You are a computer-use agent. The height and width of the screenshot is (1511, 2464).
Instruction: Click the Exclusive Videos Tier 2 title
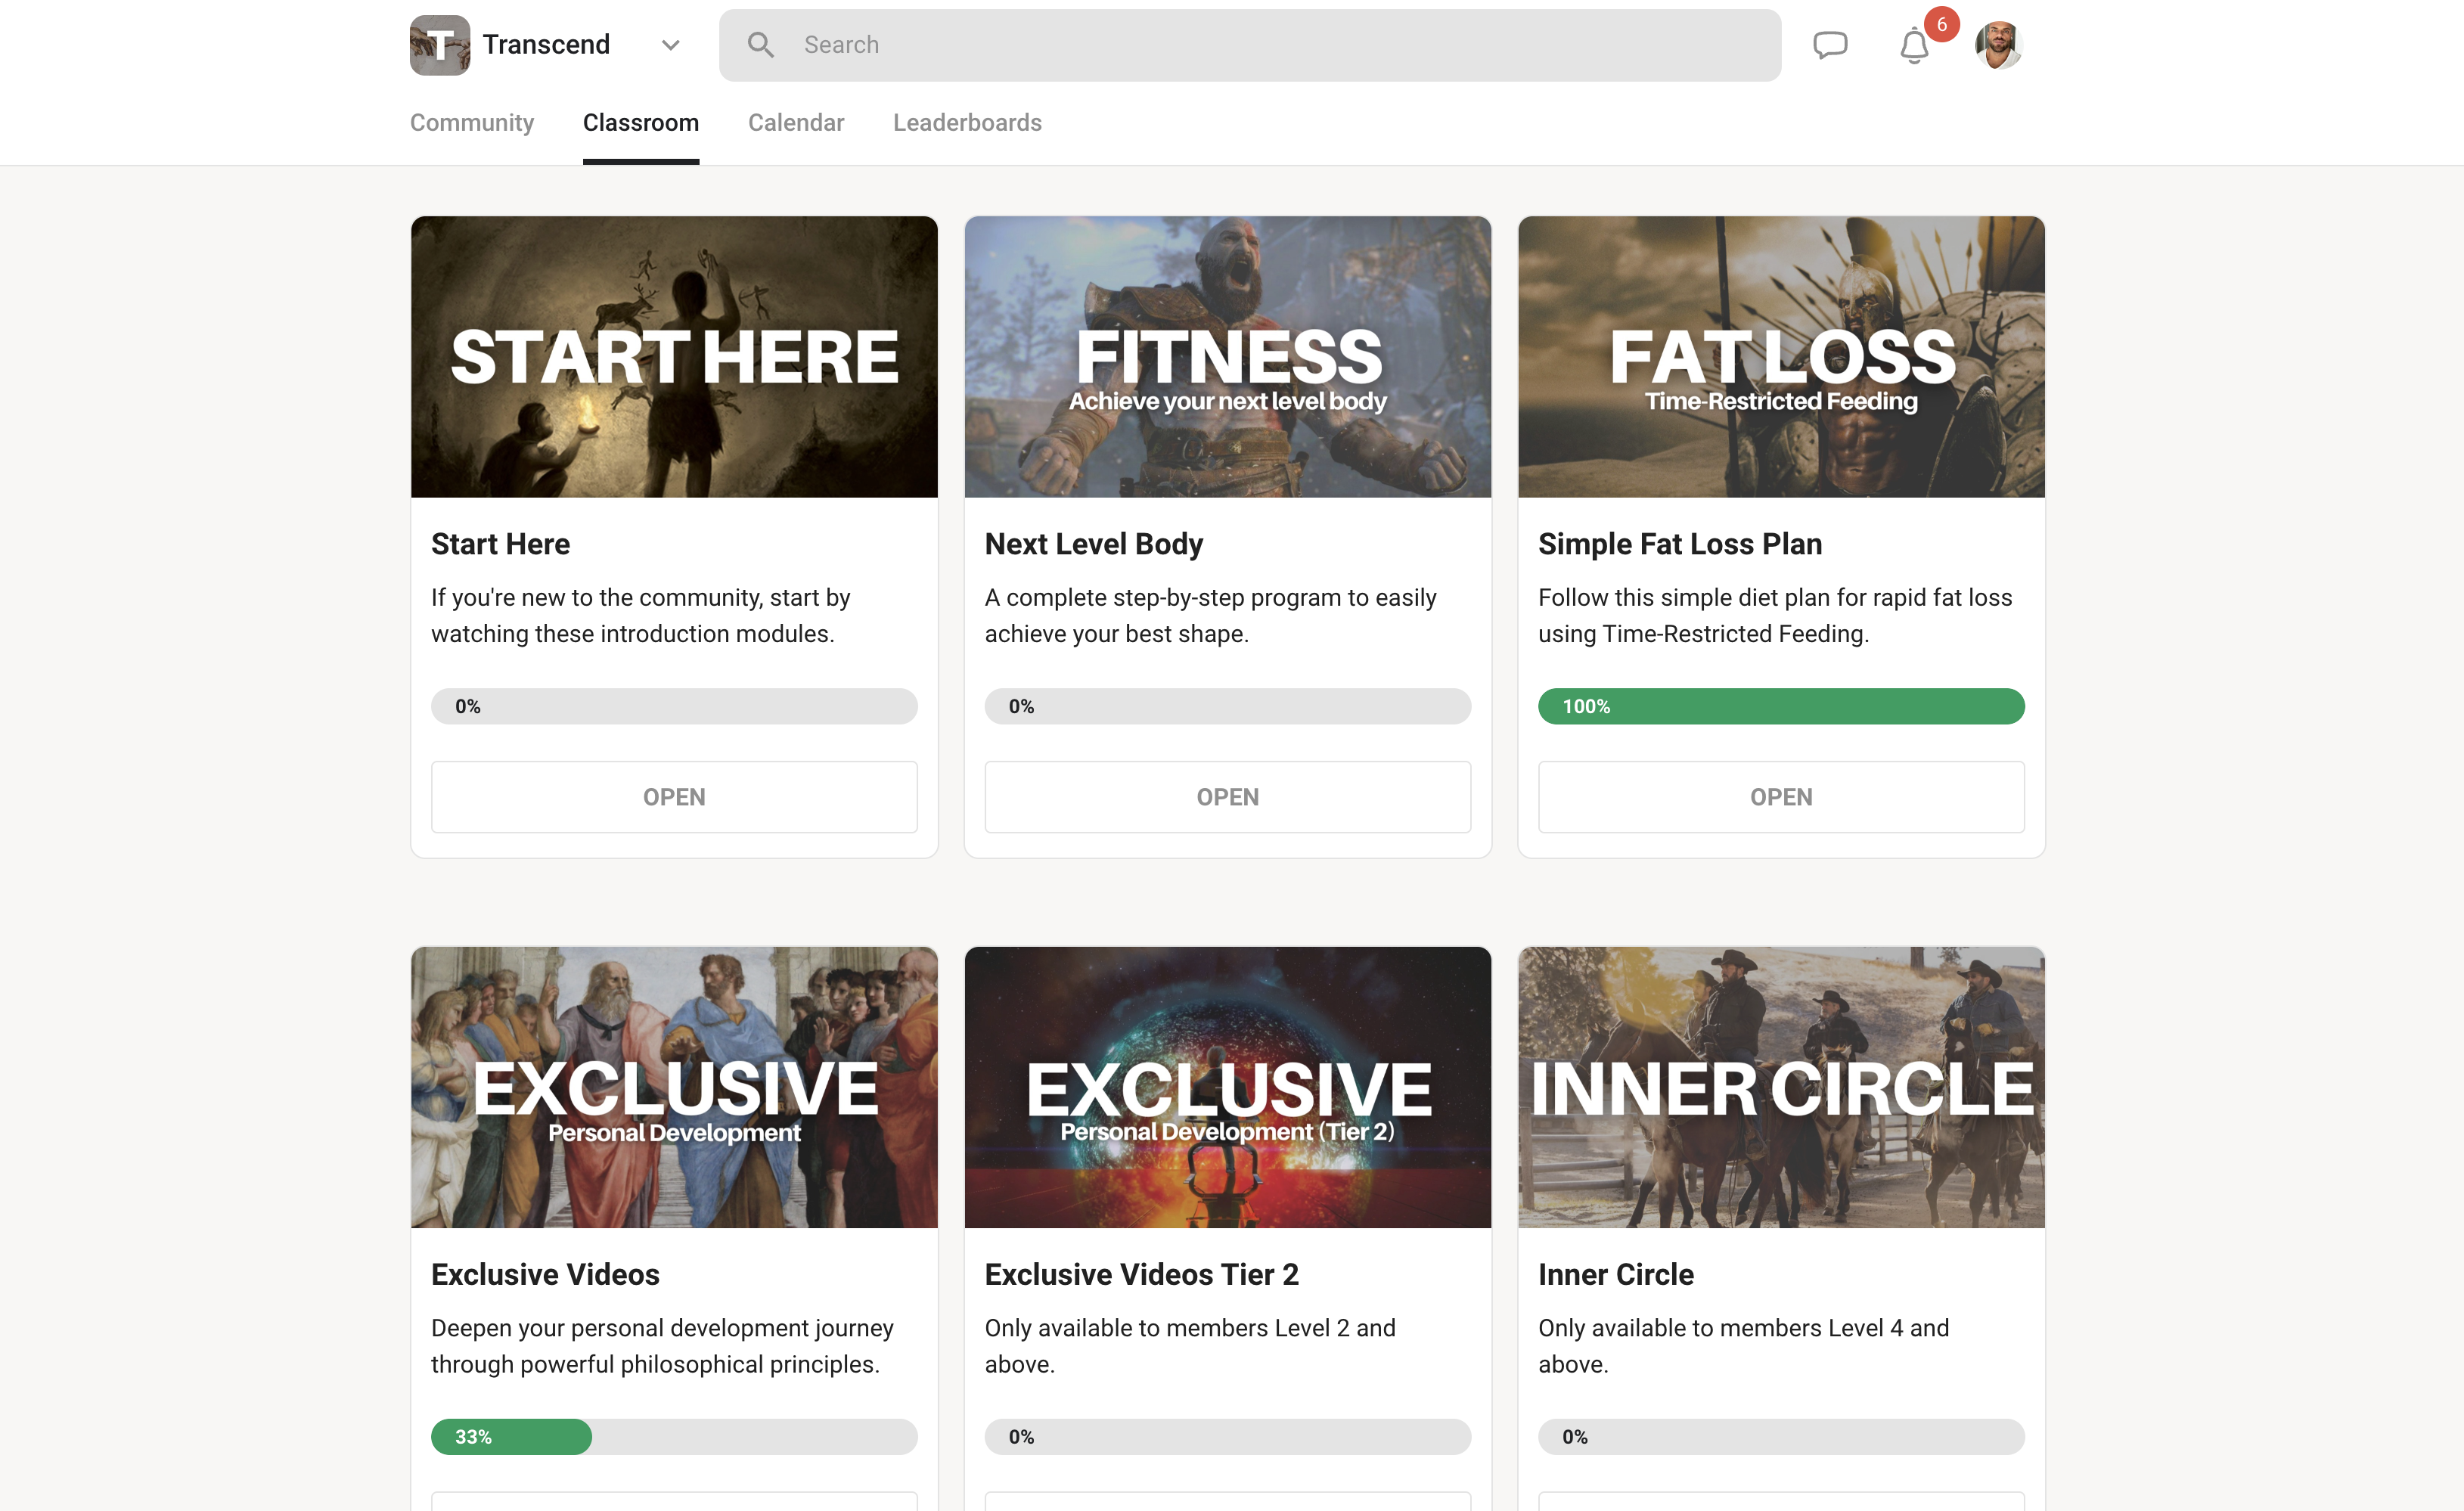(x=1142, y=1275)
